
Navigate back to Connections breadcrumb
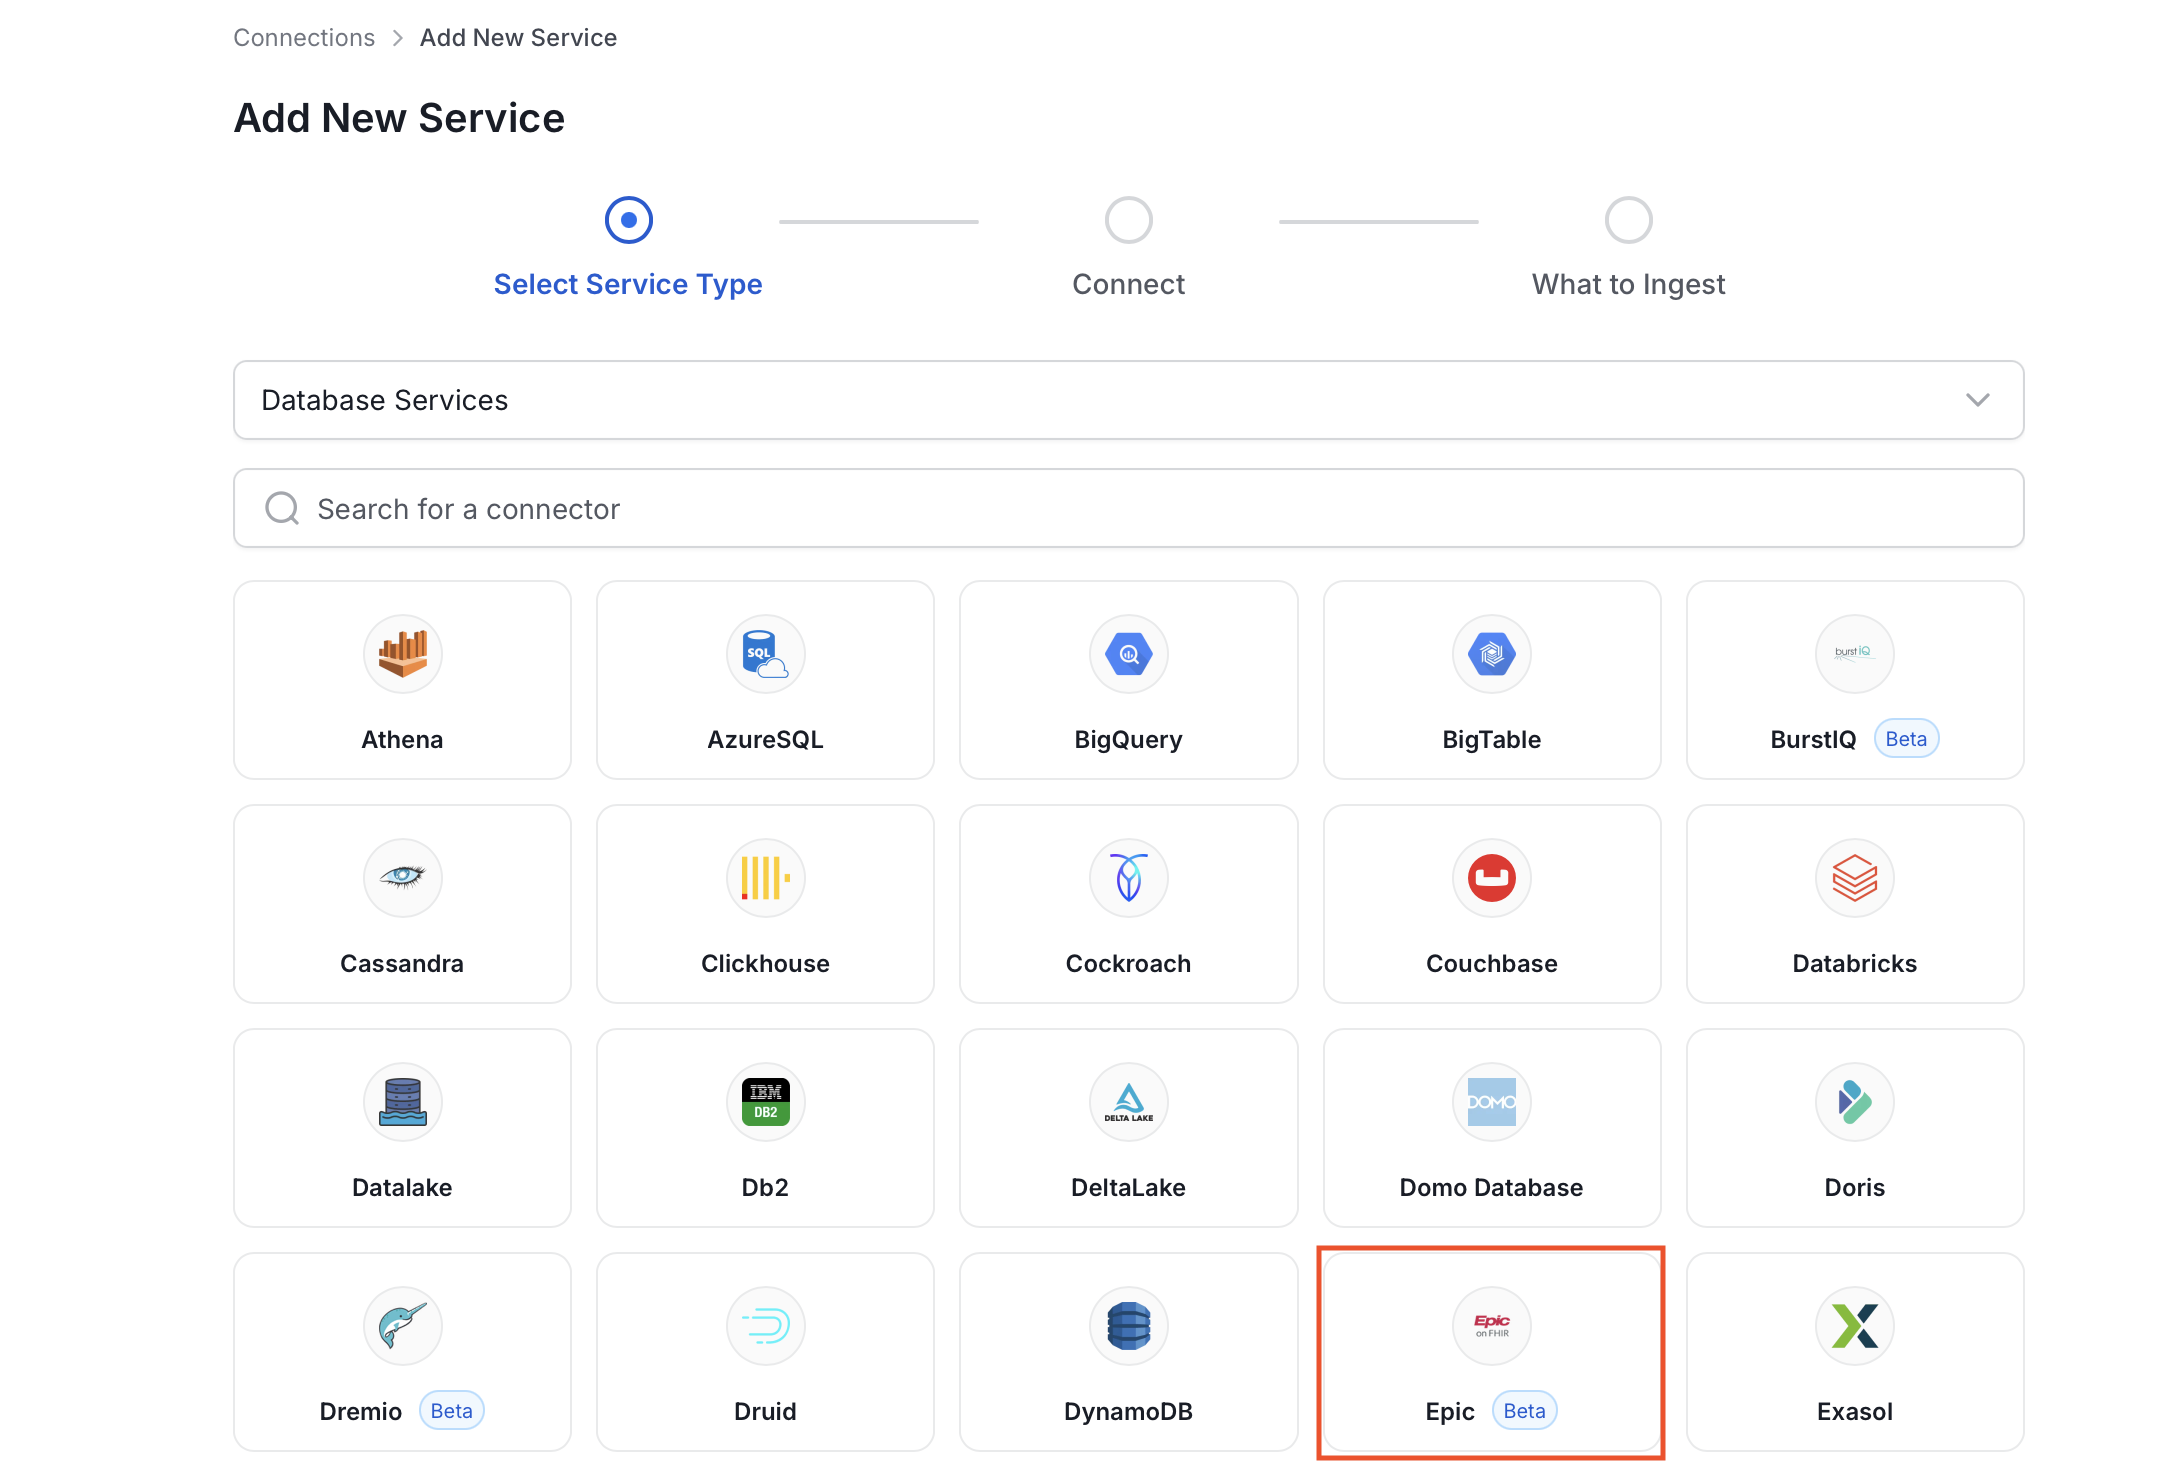click(304, 37)
